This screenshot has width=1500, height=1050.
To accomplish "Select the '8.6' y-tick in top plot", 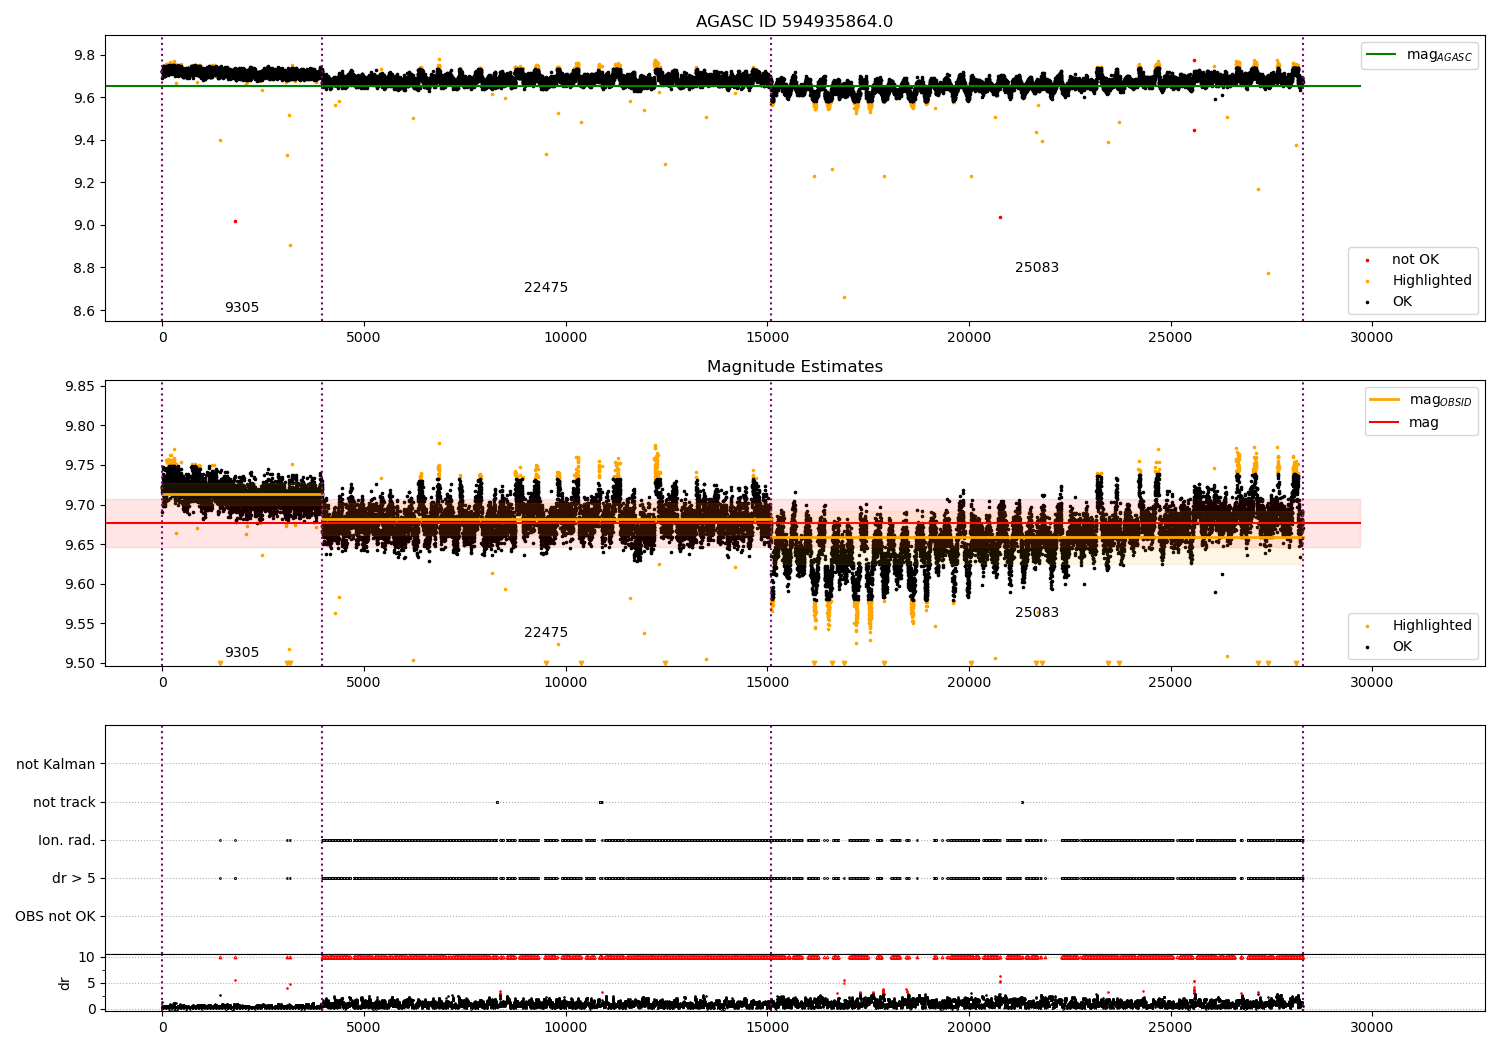I will click(85, 311).
